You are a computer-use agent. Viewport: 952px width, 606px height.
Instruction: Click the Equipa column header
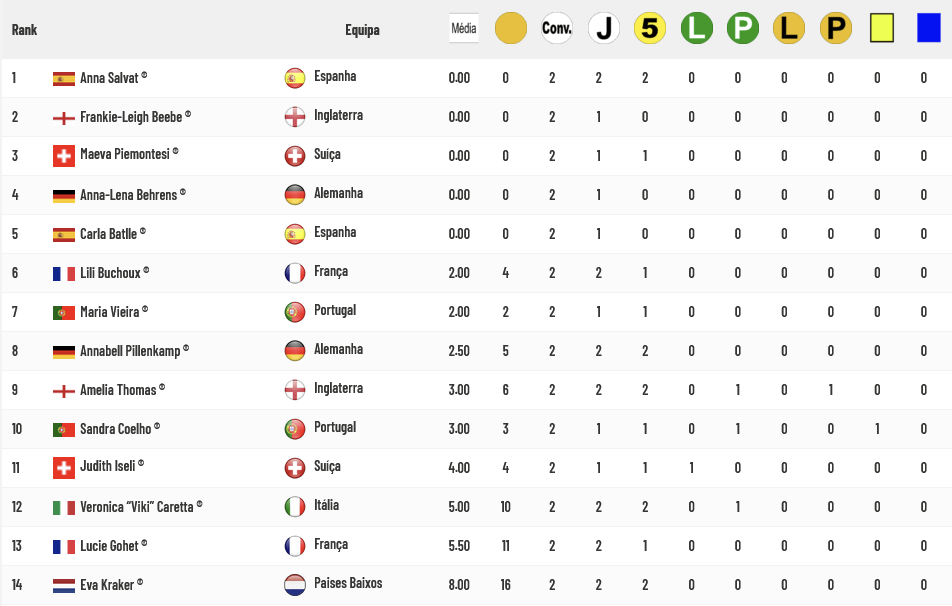coord(362,30)
